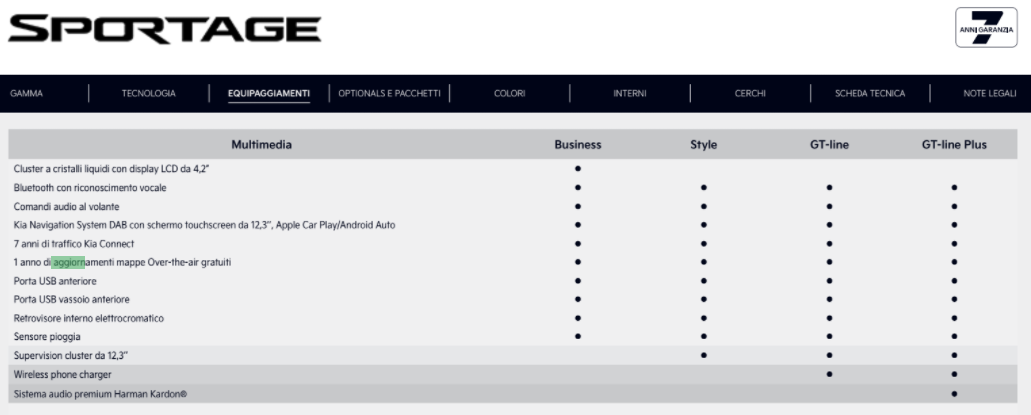The width and height of the screenshot is (1031, 415).
Task: Open the Note Legali tab
Action: click(990, 93)
